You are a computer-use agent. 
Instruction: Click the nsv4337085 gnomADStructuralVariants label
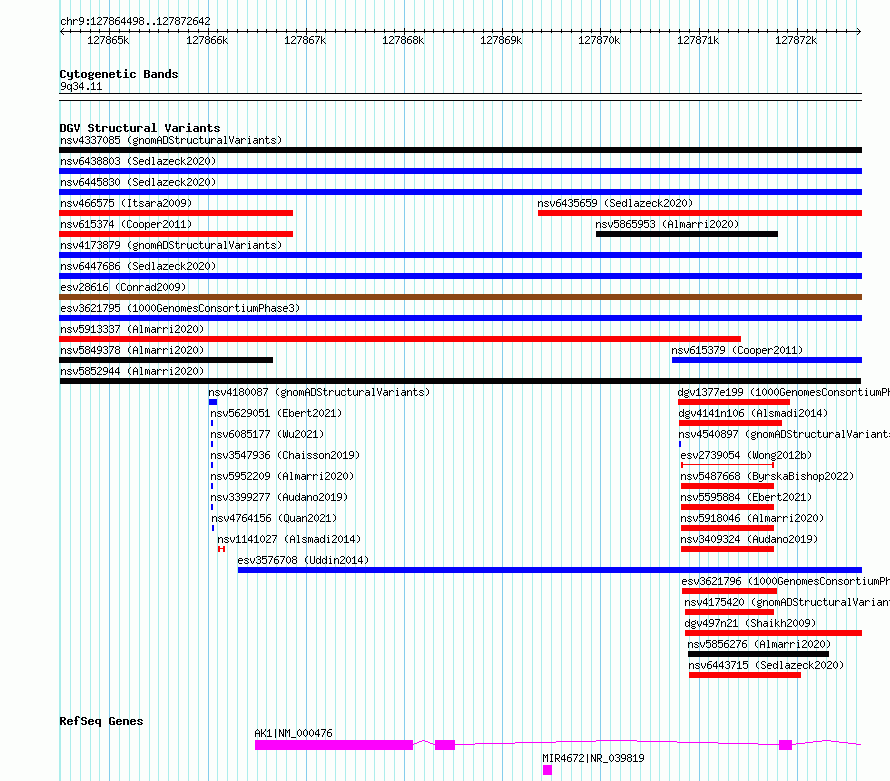[x=171, y=140]
